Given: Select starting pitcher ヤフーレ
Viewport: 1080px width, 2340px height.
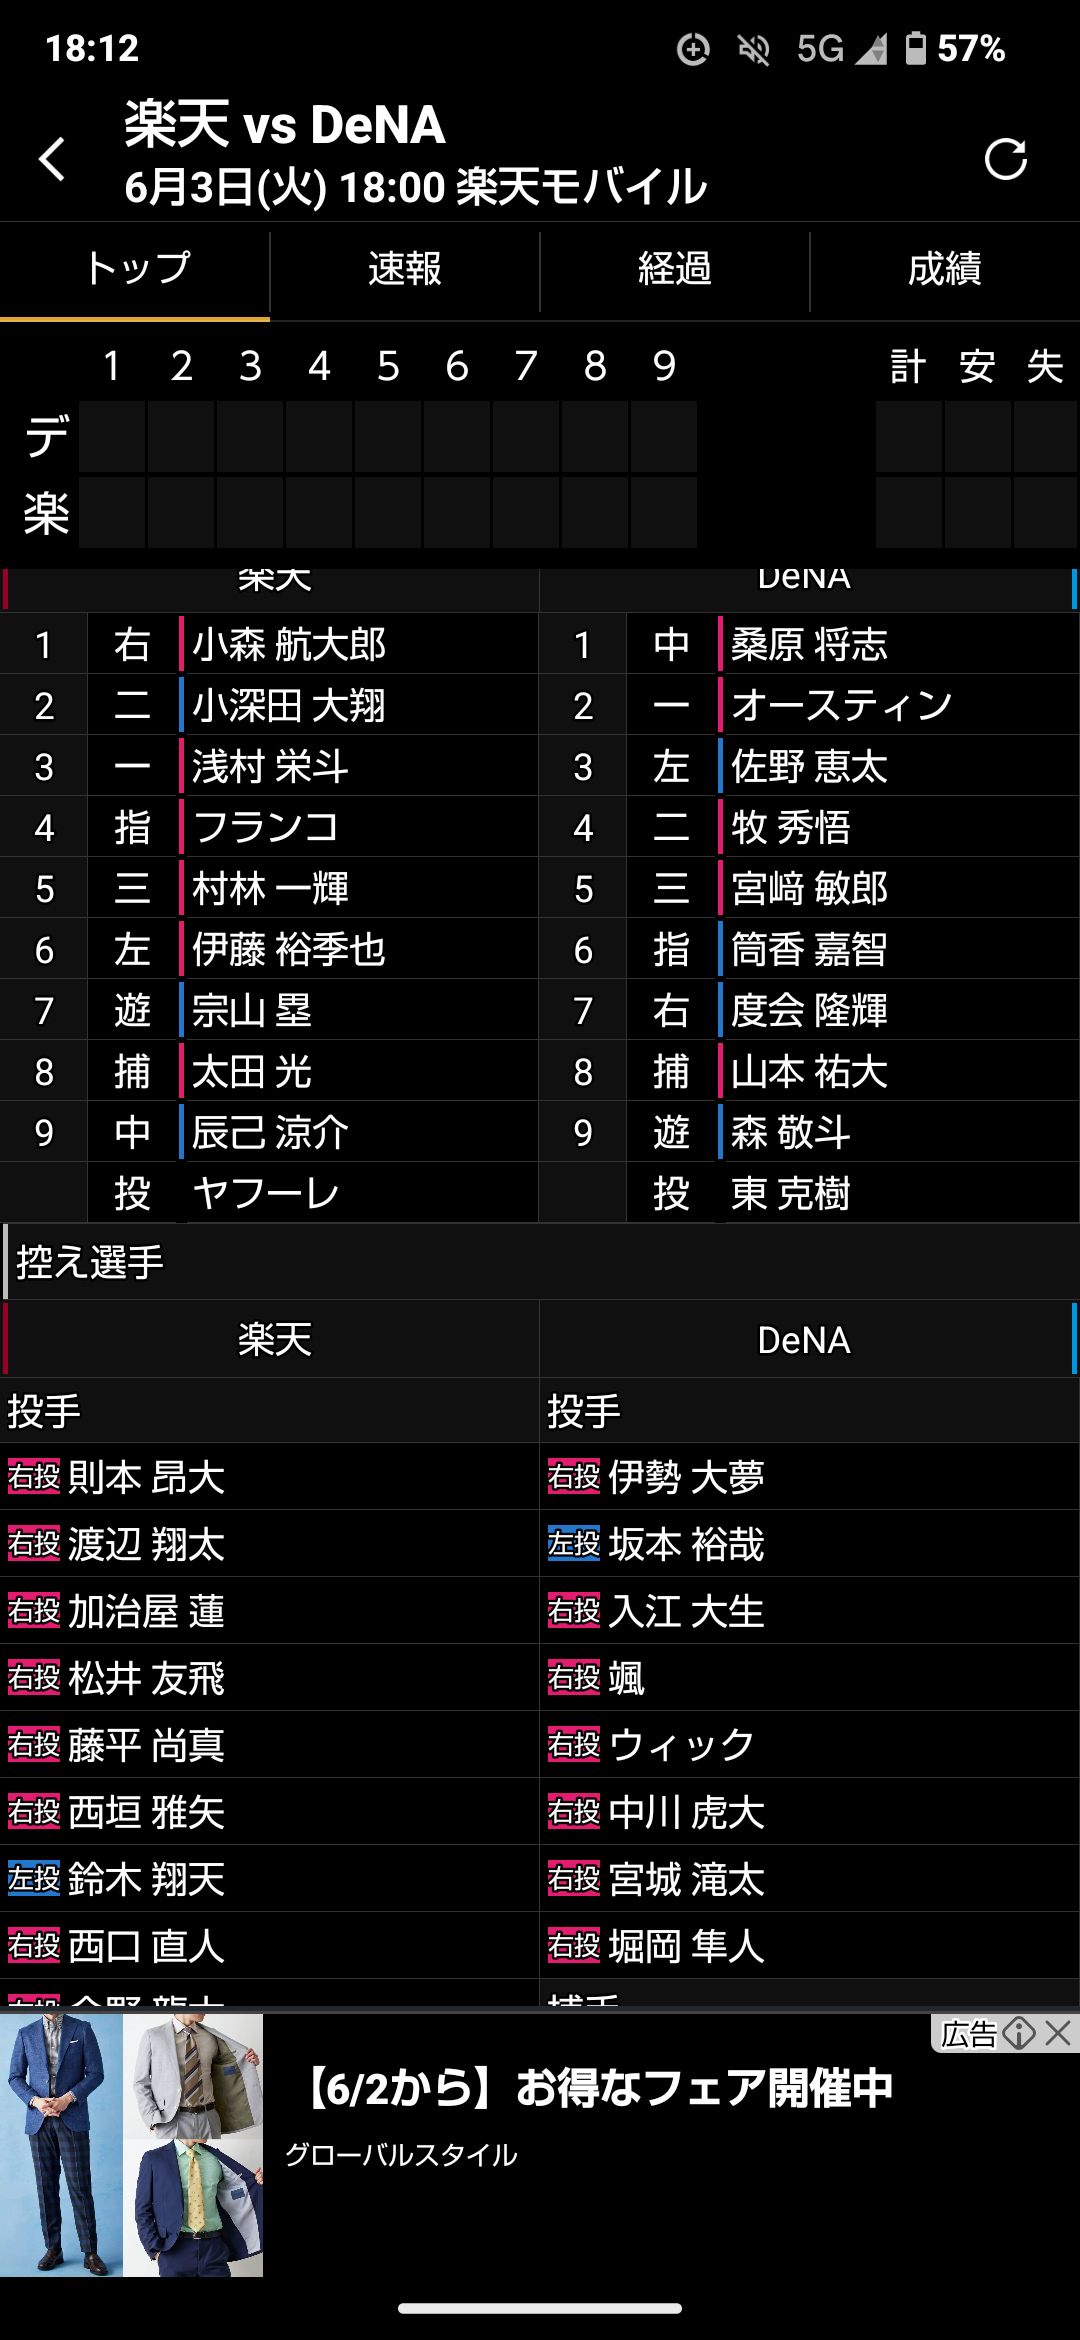Looking at the screenshot, I should coord(266,1194).
